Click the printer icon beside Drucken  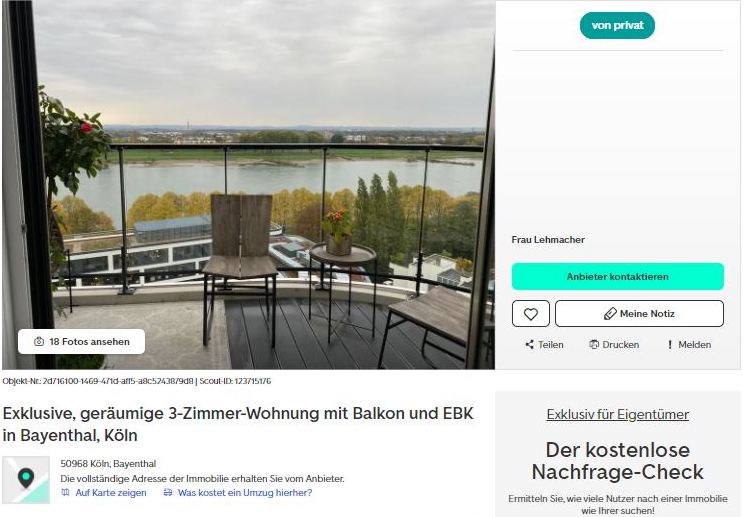coord(594,345)
